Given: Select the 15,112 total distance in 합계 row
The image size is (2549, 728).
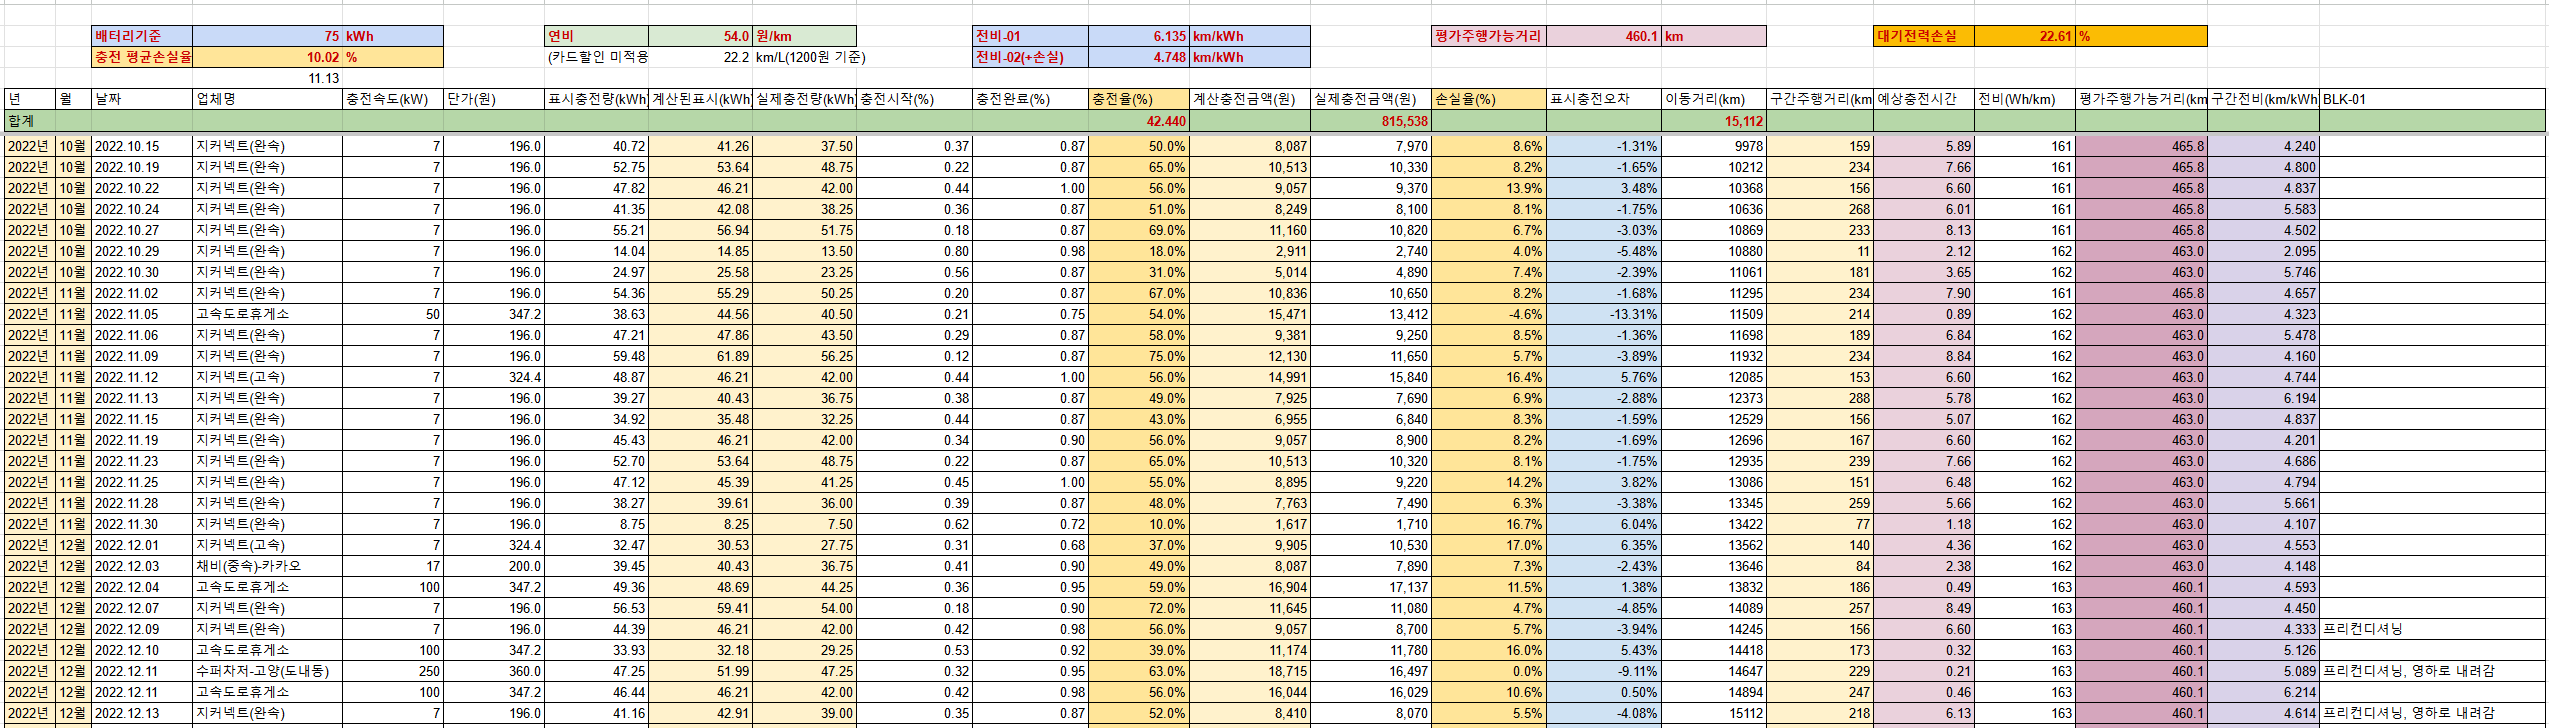Looking at the screenshot, I should tap(1714, 120).
